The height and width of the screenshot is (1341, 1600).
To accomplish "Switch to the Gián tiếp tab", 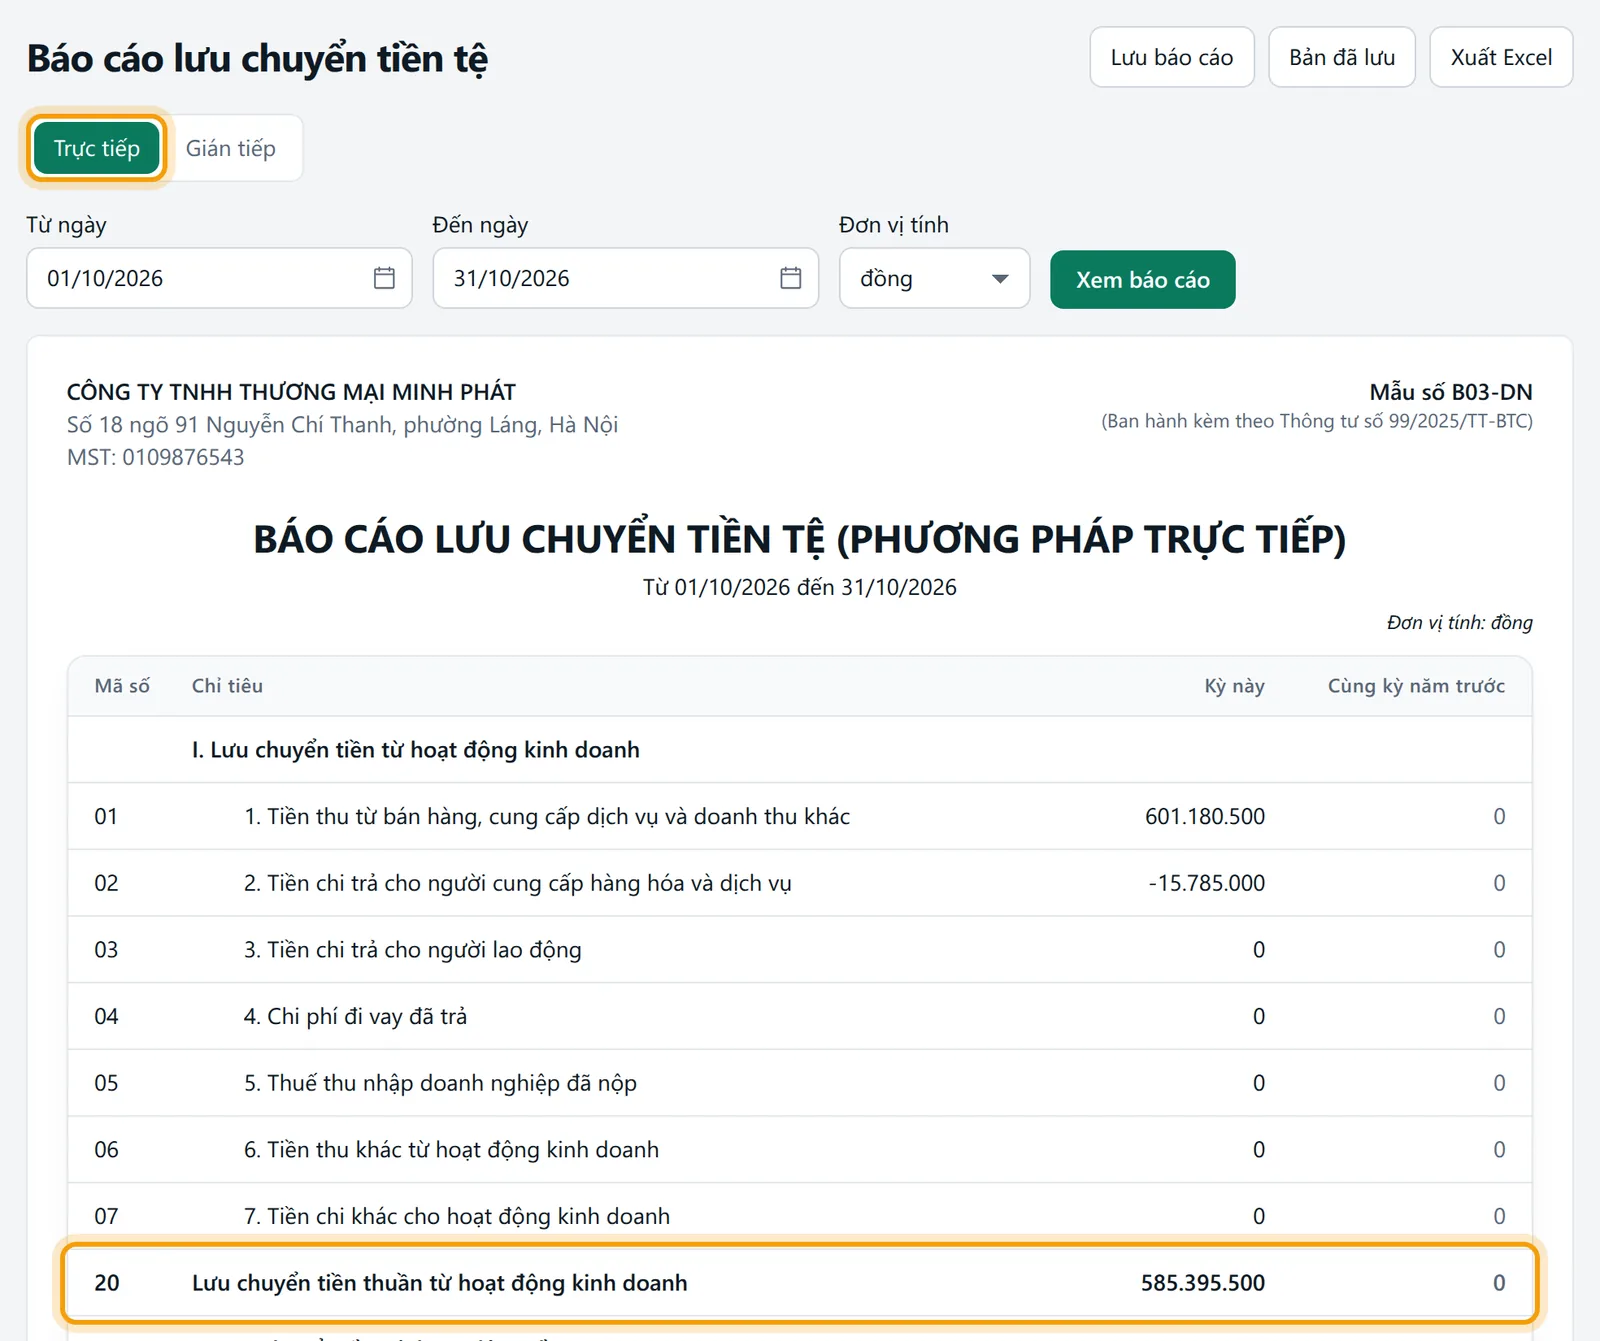I will (x=231, y=148).
